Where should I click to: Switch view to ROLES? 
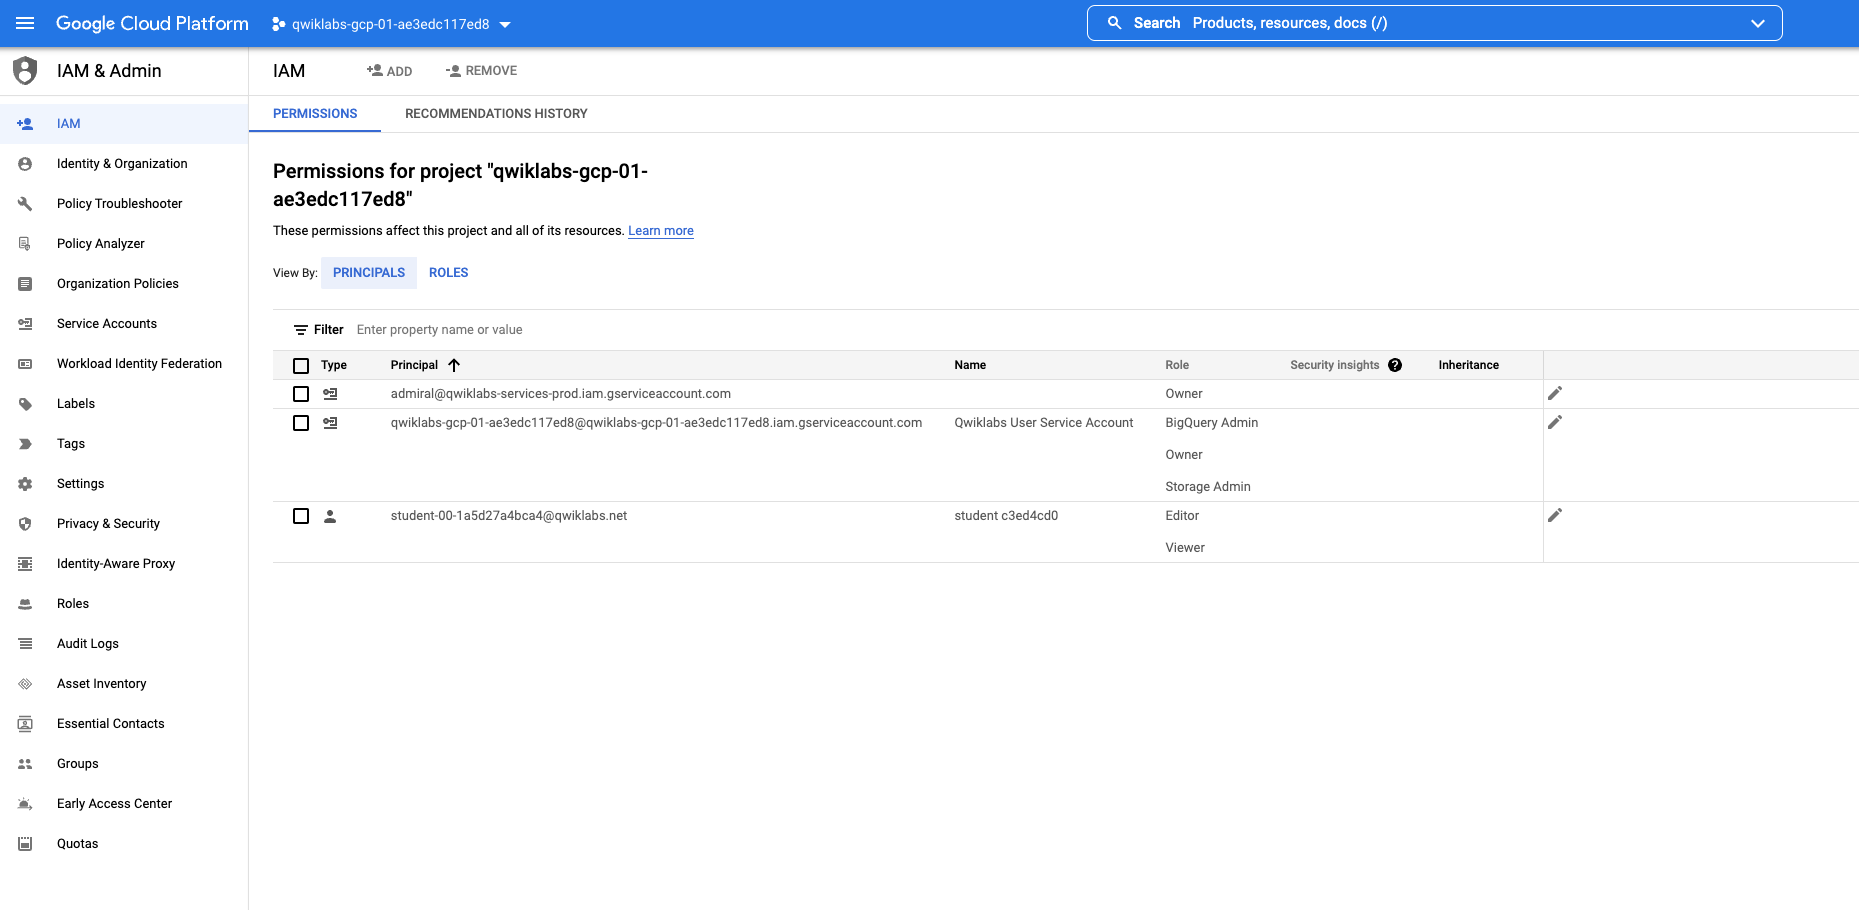pos(448,272)
